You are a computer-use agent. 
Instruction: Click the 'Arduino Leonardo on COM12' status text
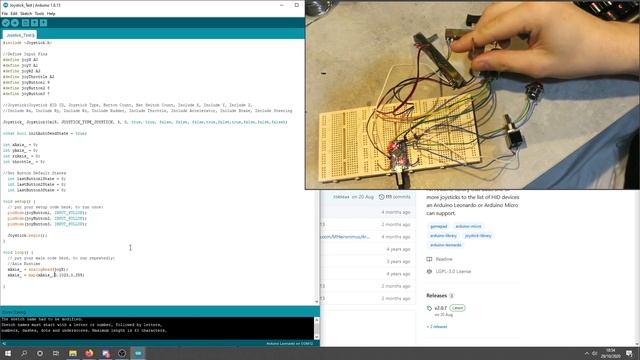pyautogui.click(x=289, y=344)
